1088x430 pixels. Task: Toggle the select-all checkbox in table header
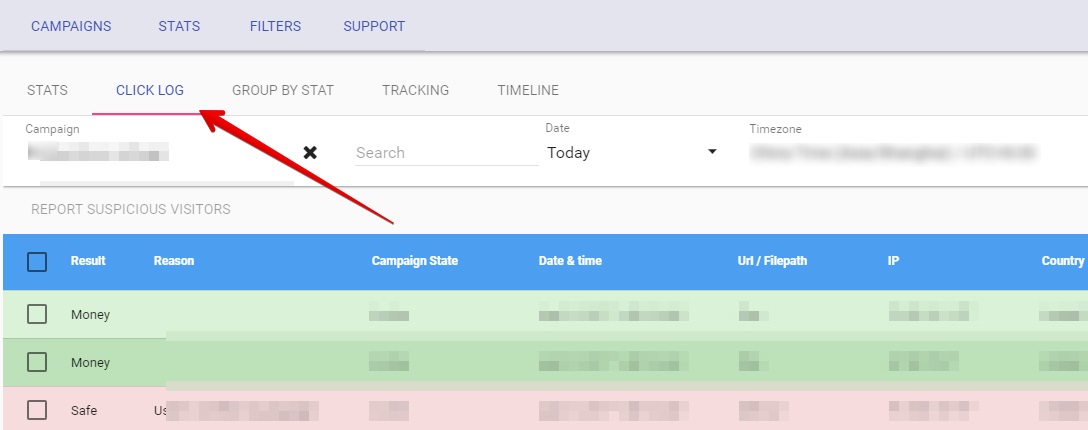point(37,262)
